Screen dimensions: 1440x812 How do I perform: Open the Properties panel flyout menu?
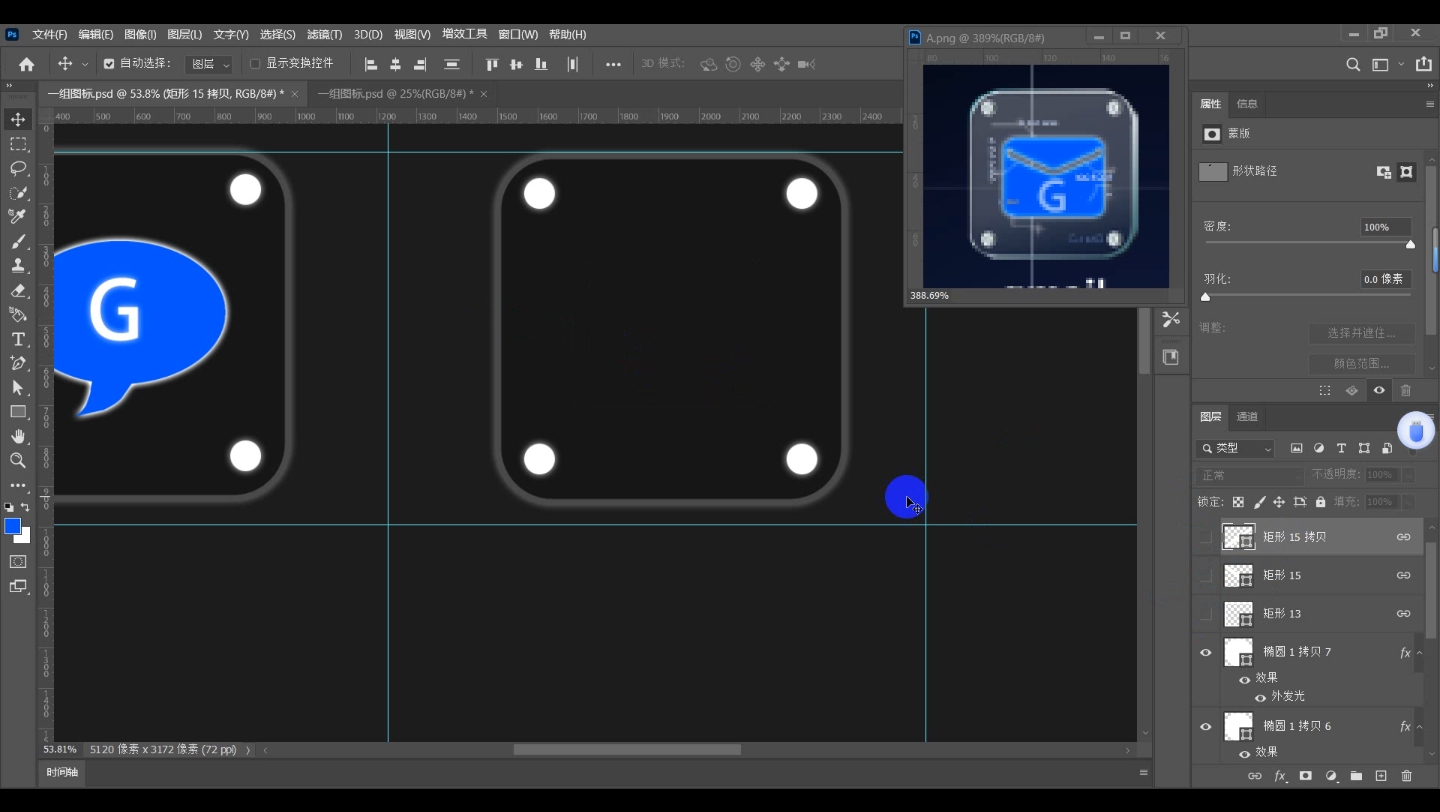tap(1429, 104)
